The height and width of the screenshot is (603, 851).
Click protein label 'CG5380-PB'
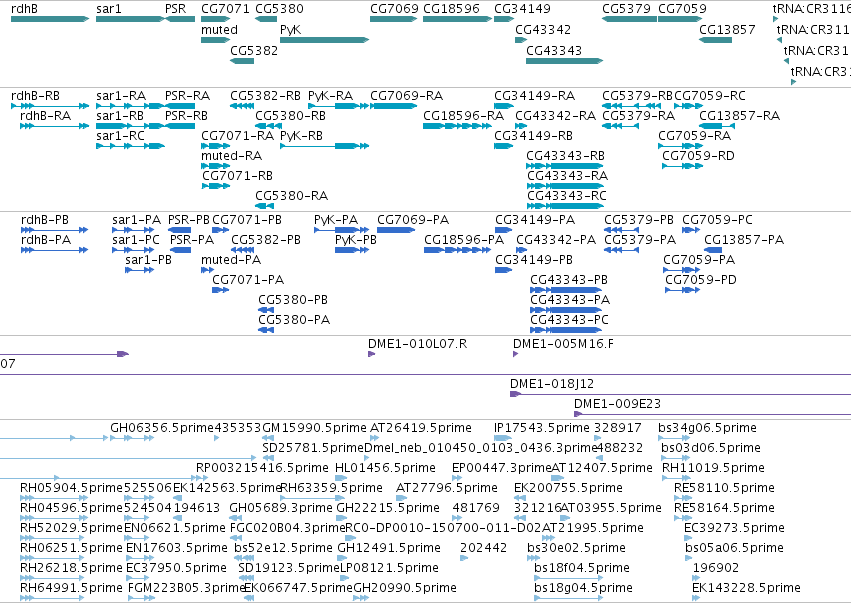(x=293, y=300)
